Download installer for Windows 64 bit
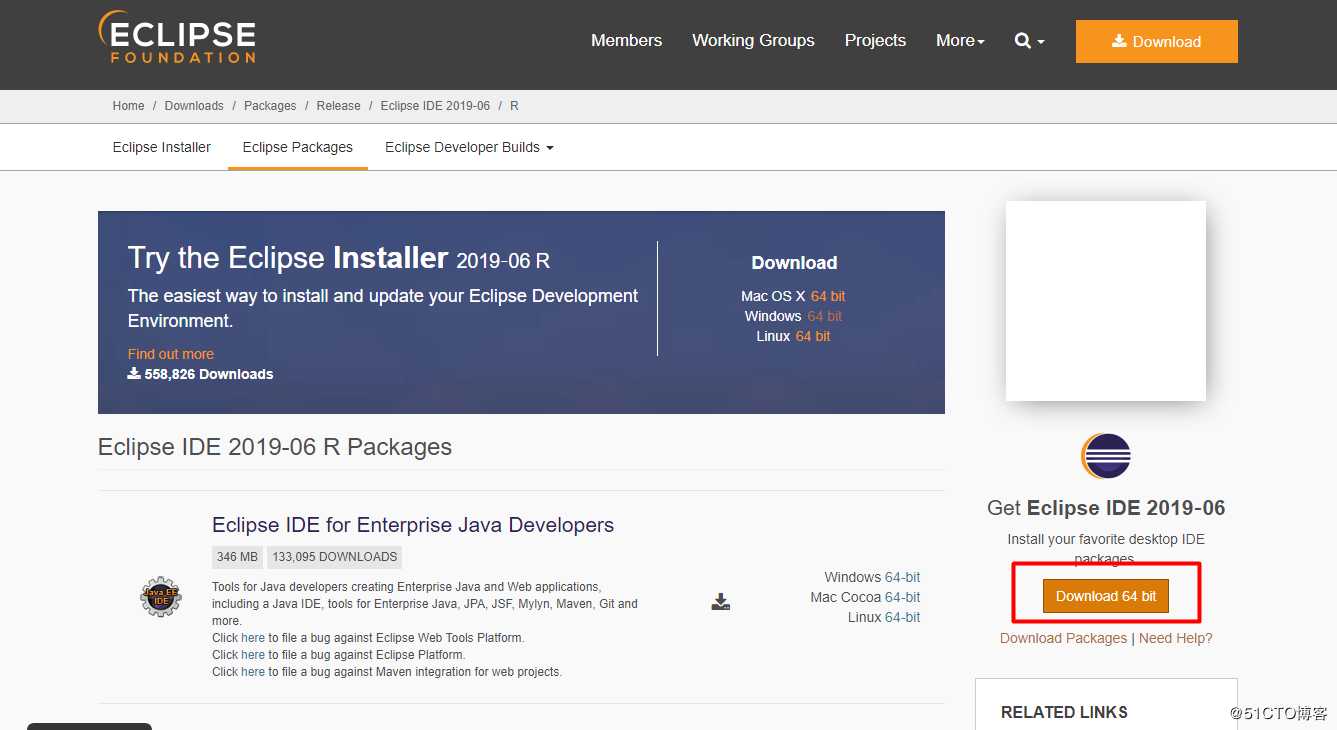 click(x=825, y=316)
